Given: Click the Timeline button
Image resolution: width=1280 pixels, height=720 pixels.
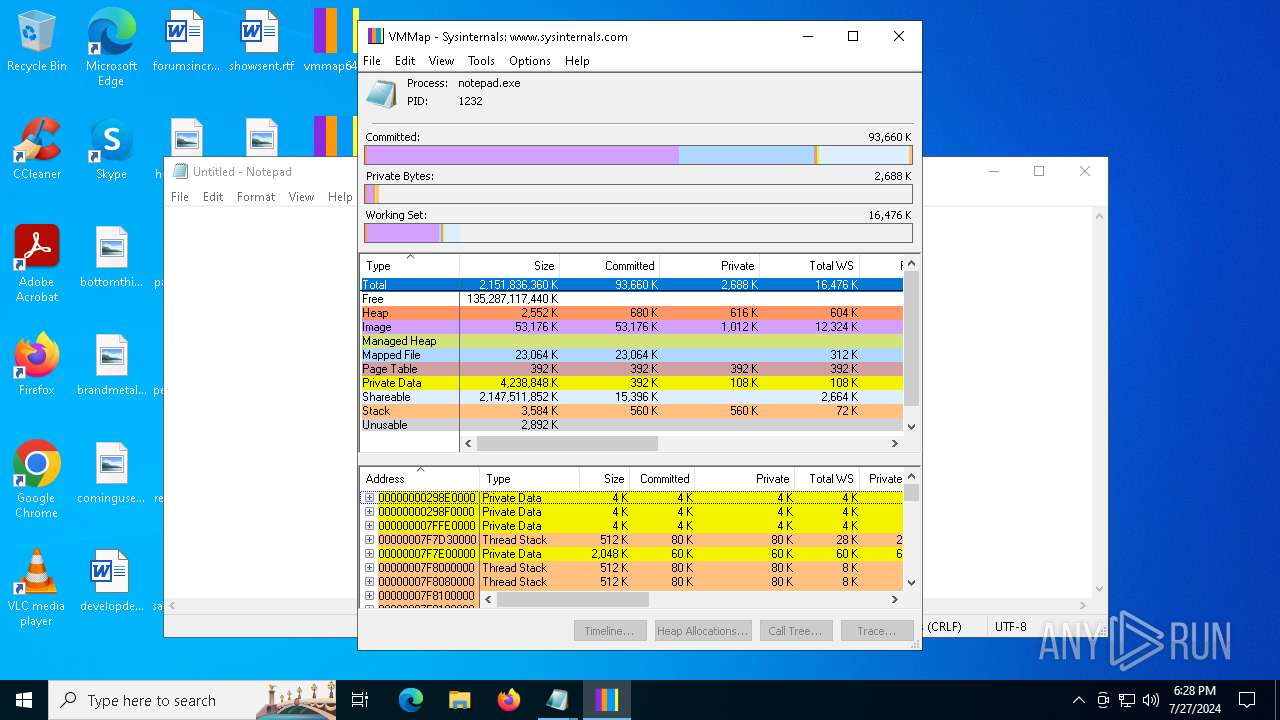Looking at the screenshot, I should tap(609, 631).
